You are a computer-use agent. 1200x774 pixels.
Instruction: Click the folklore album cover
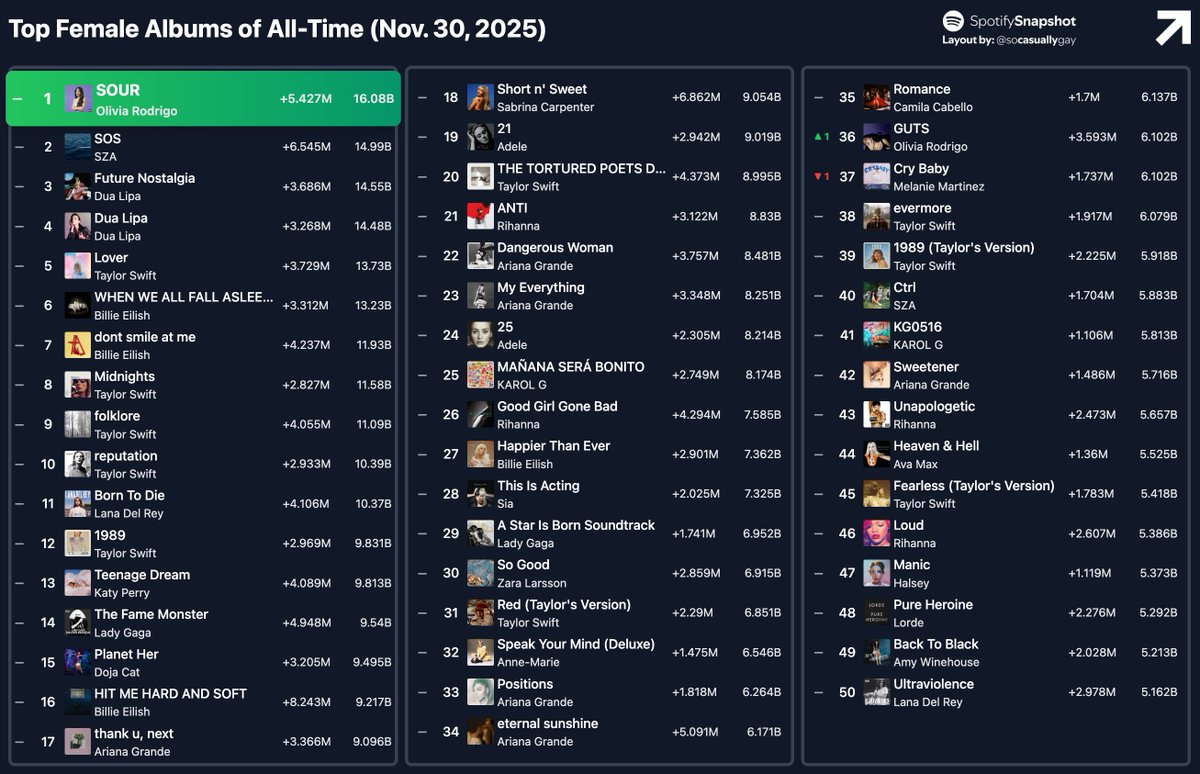(78, 425)
